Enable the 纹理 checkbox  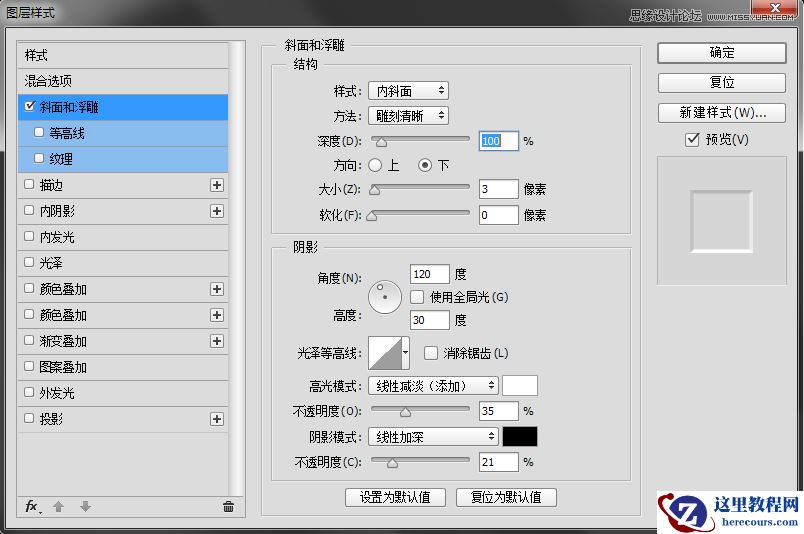click(x=39, y=158)
